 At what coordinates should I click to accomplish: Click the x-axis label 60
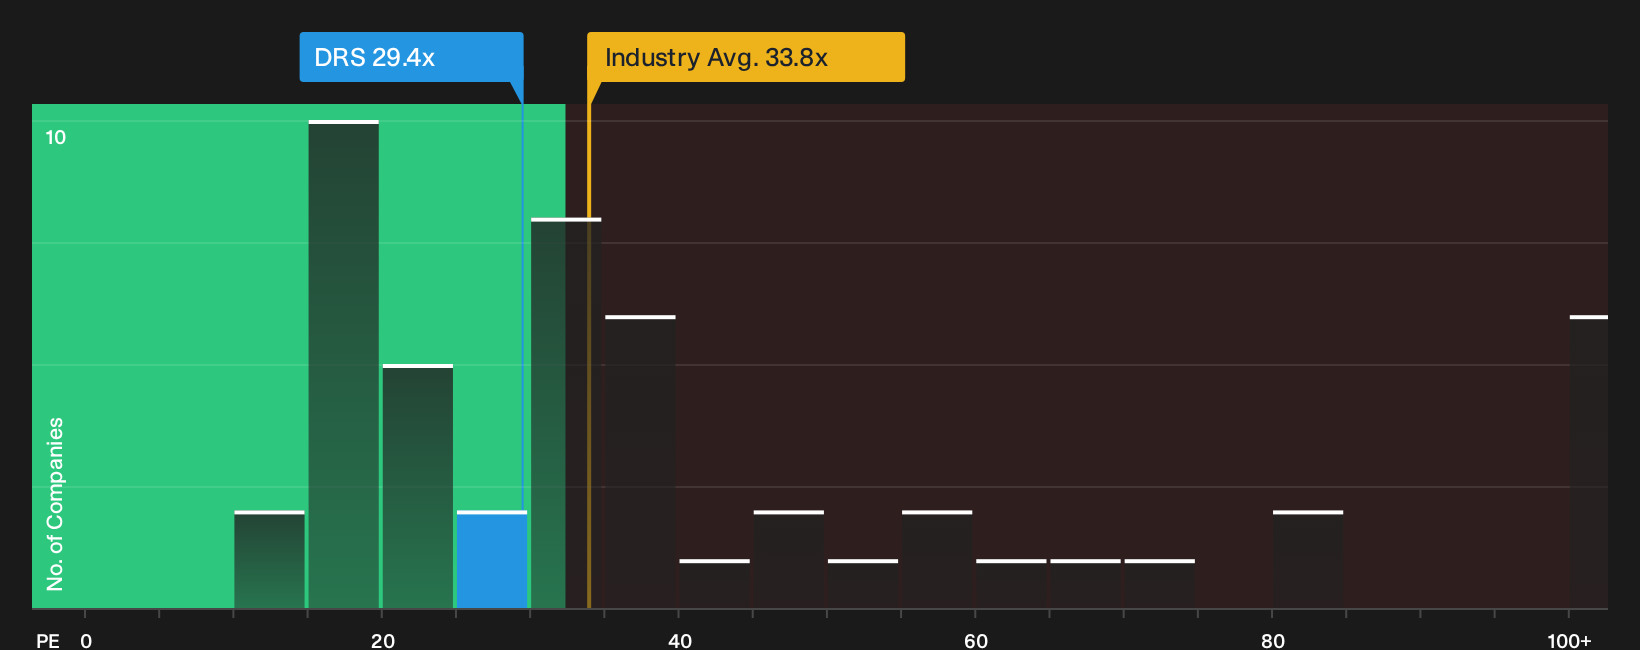point(976,640)
